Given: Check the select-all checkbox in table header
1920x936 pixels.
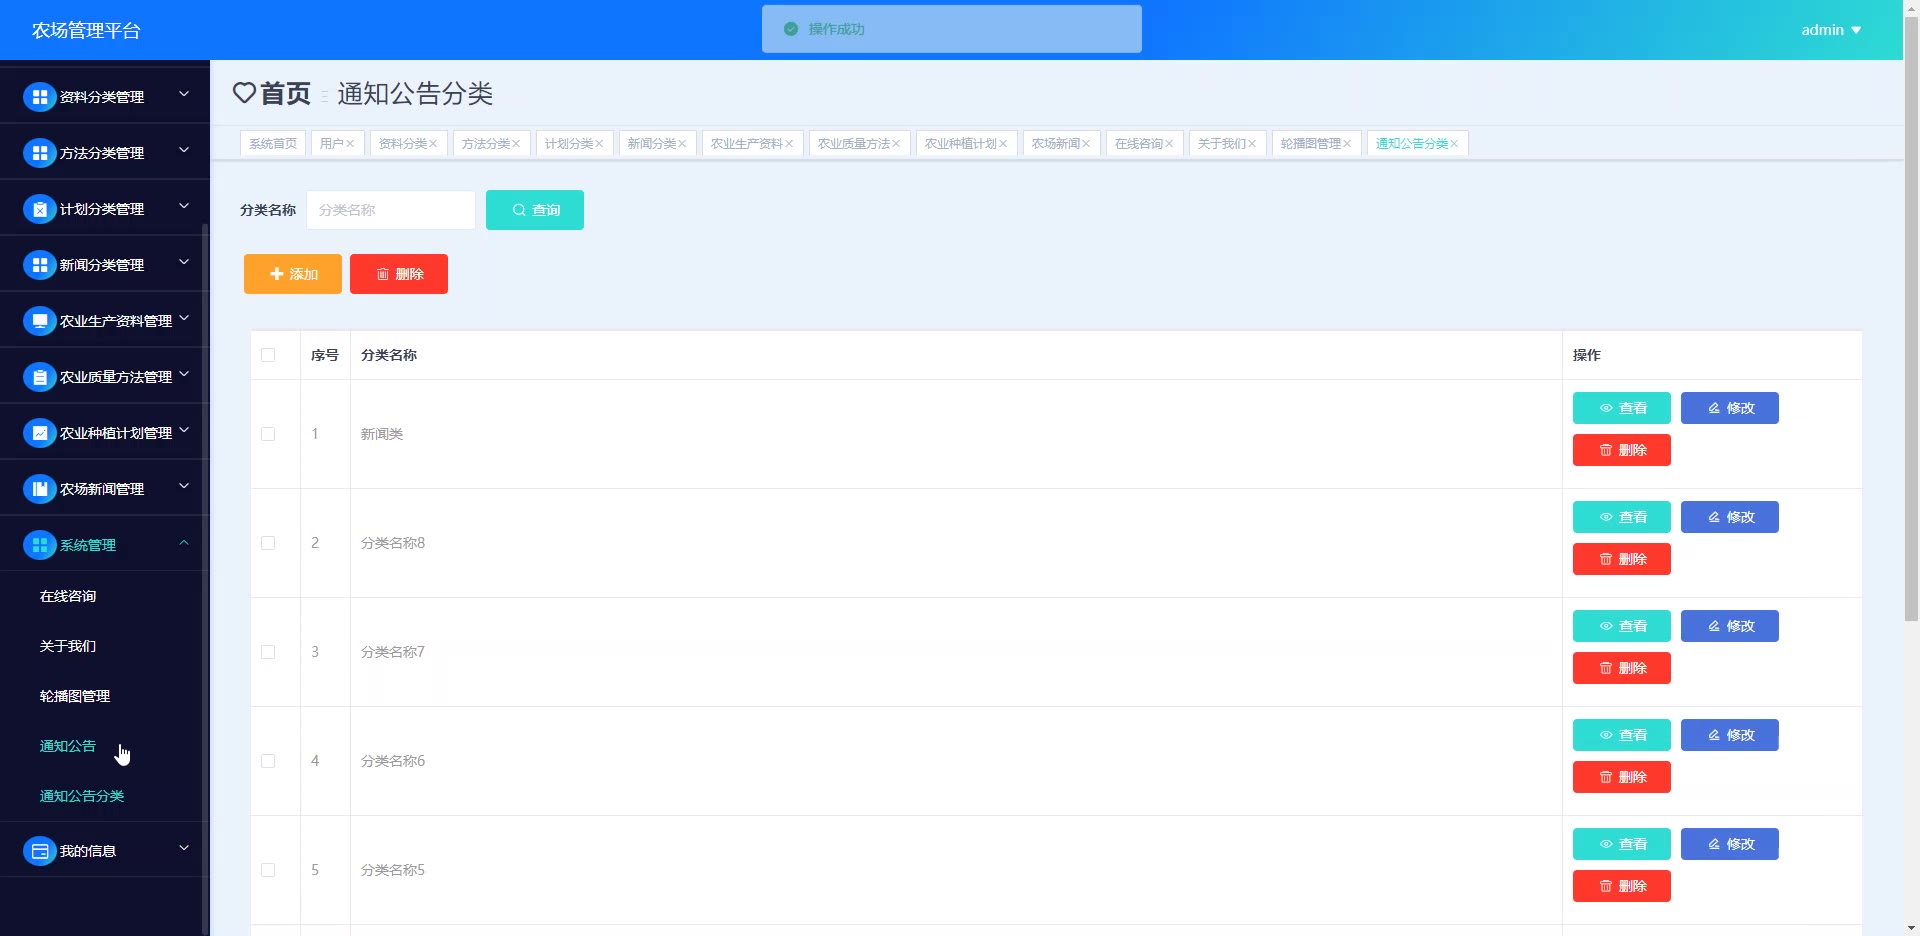Looking at the screenshot, I should 268,355.
